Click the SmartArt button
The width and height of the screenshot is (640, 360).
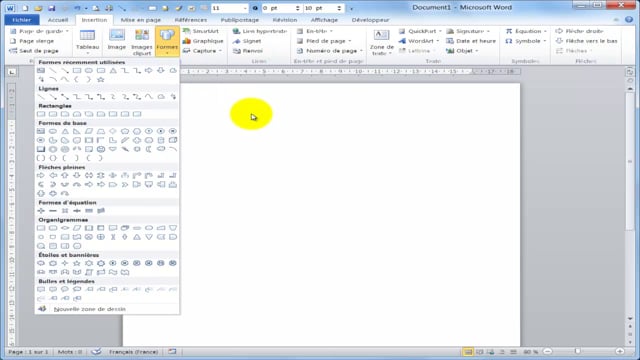pyautogui.click(x=201, y=31)
